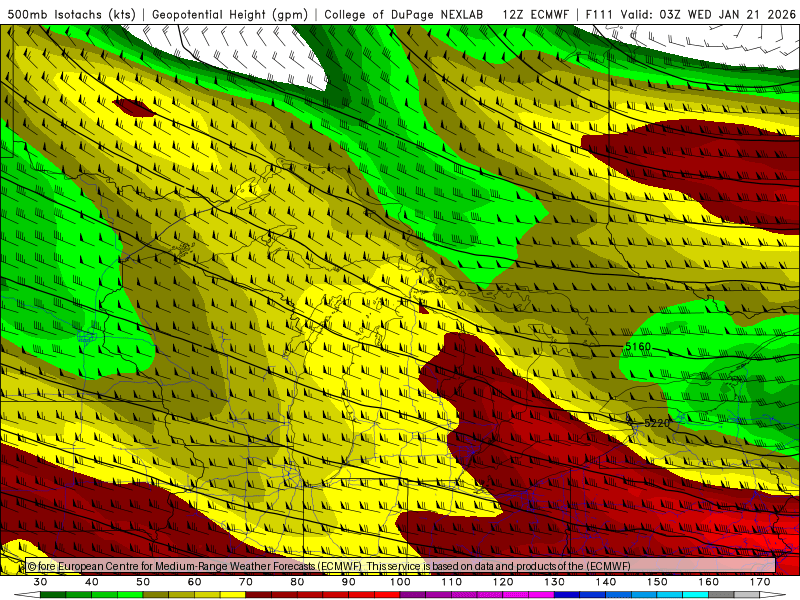800x600 pixels.
Task: Click the 100 knot color bar label
Action: 401,582
